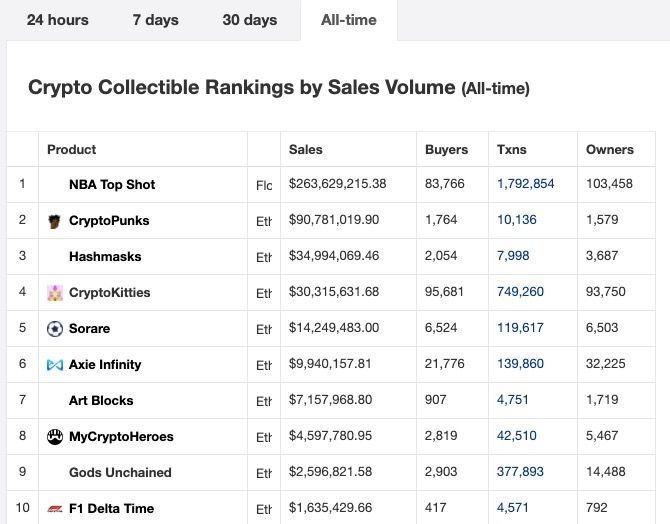Image resolution: width=670 pixels, height=524 pixels.
Task: Click the 42,510 transactions link
Action: pos(517,436)
